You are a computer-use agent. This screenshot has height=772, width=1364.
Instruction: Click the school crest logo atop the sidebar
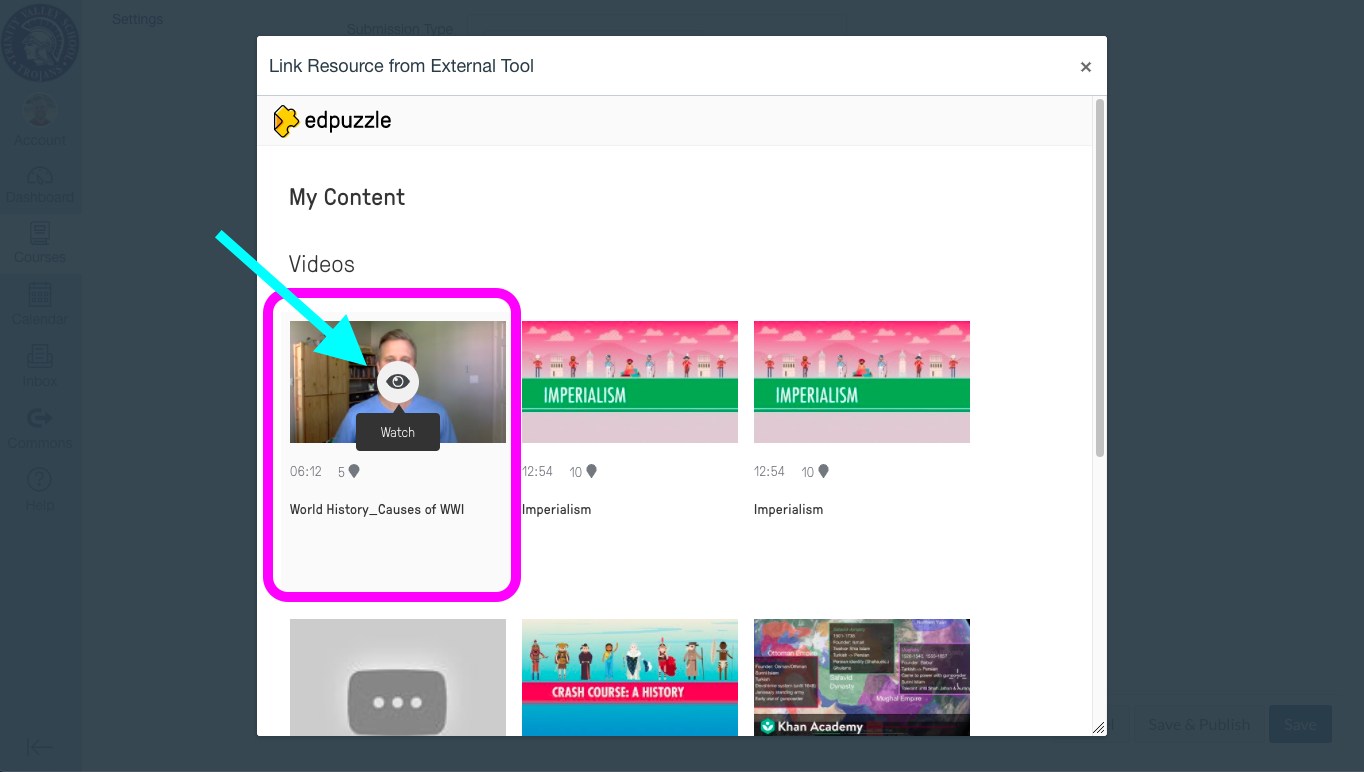click(41, 42)
